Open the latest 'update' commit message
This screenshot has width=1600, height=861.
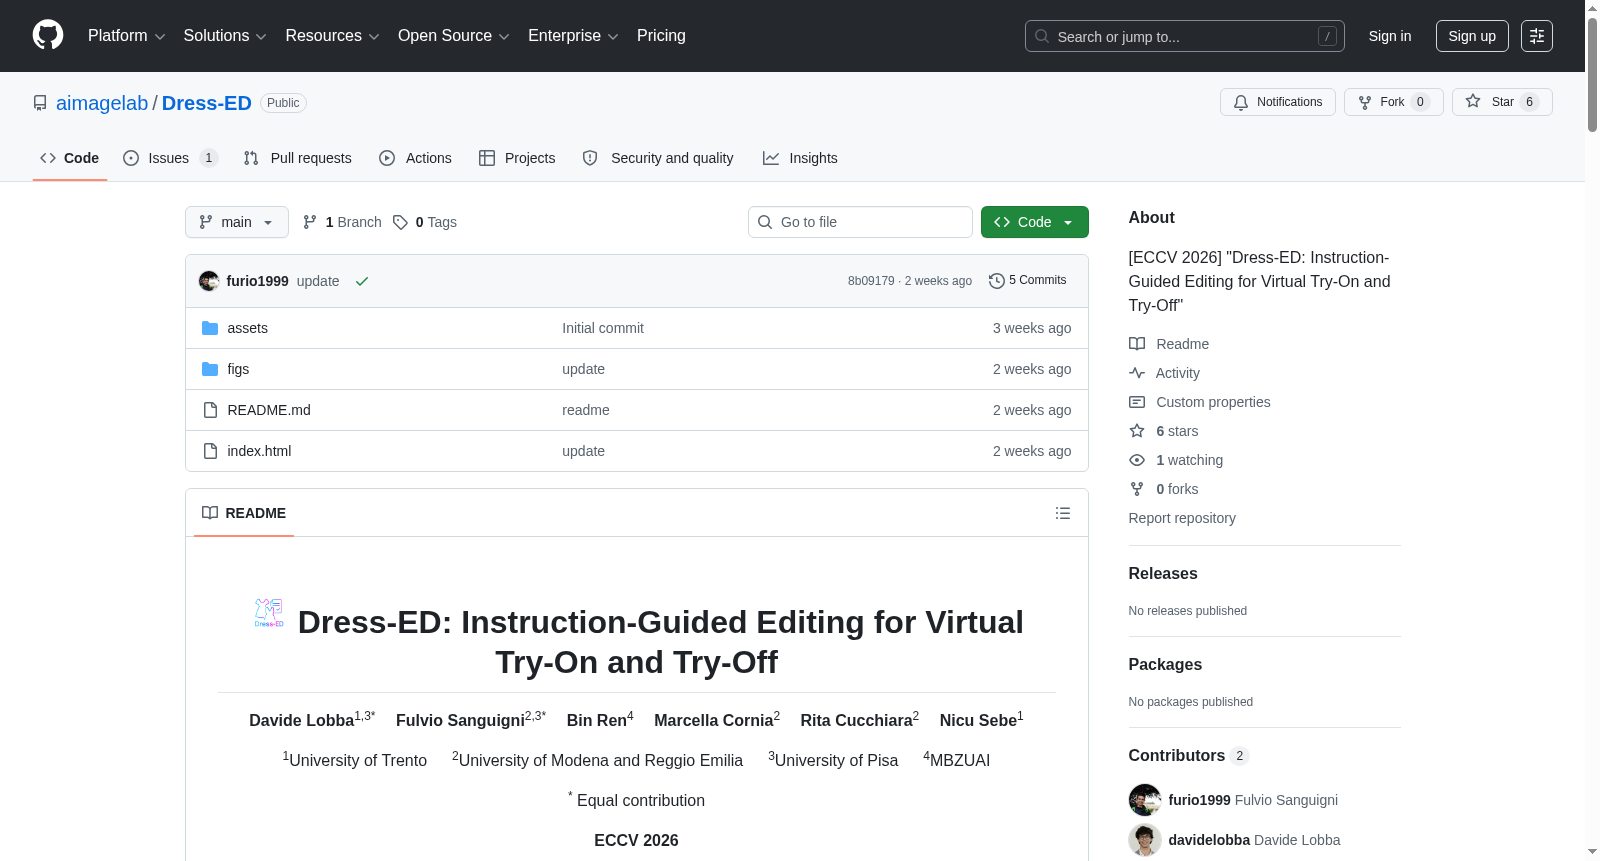(x=318, y=281)
